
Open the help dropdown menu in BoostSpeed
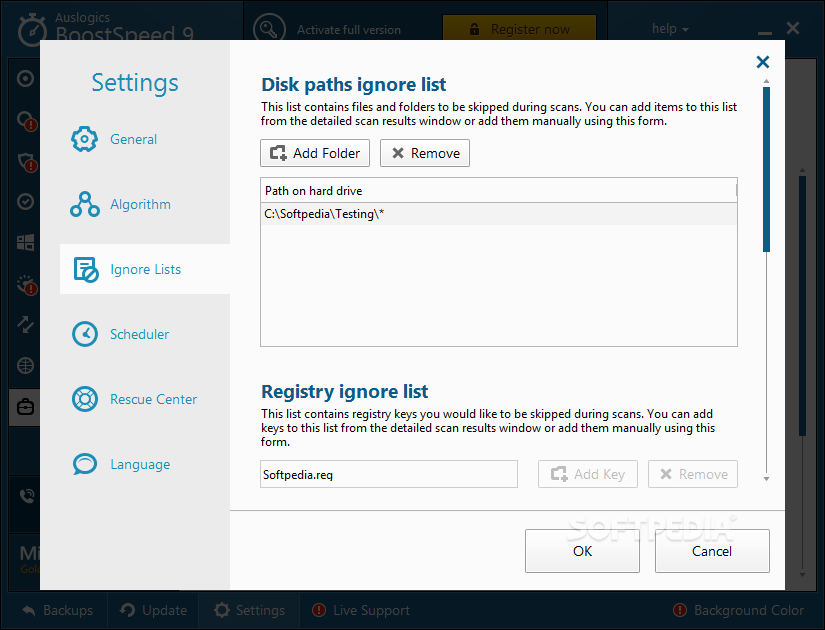coord(670,29)
